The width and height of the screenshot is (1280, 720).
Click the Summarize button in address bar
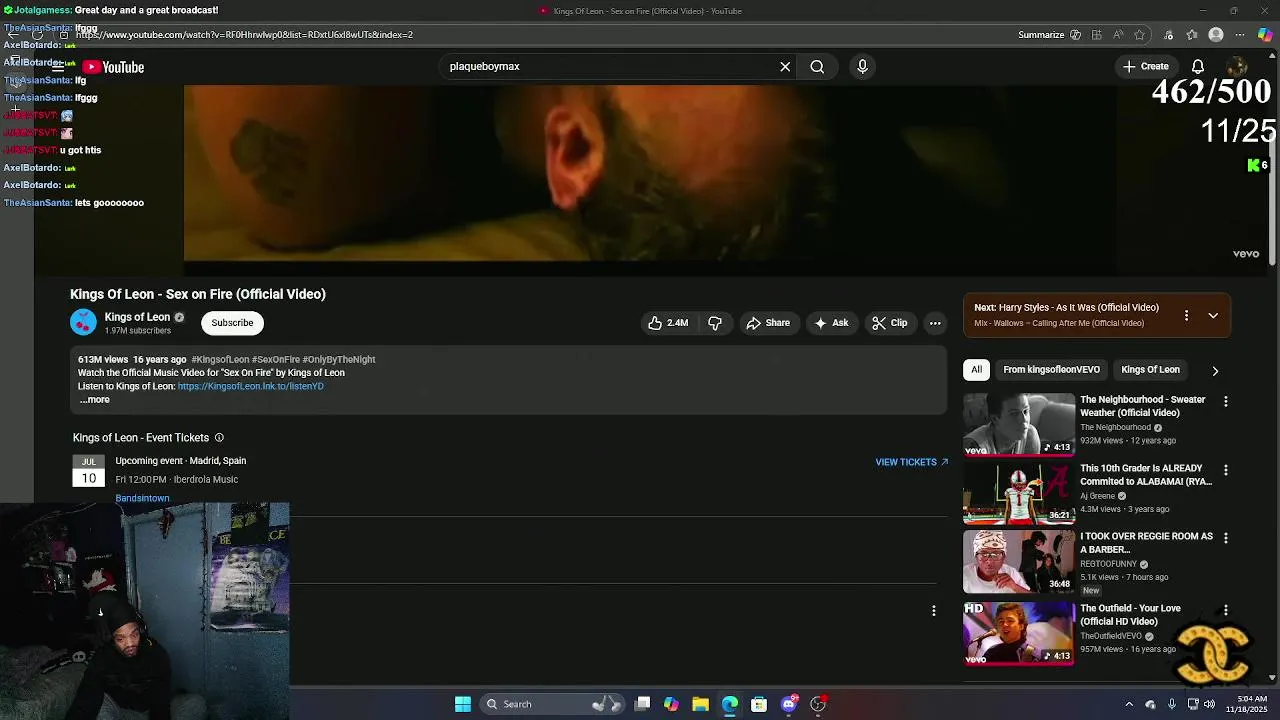tap(1049, 35)
